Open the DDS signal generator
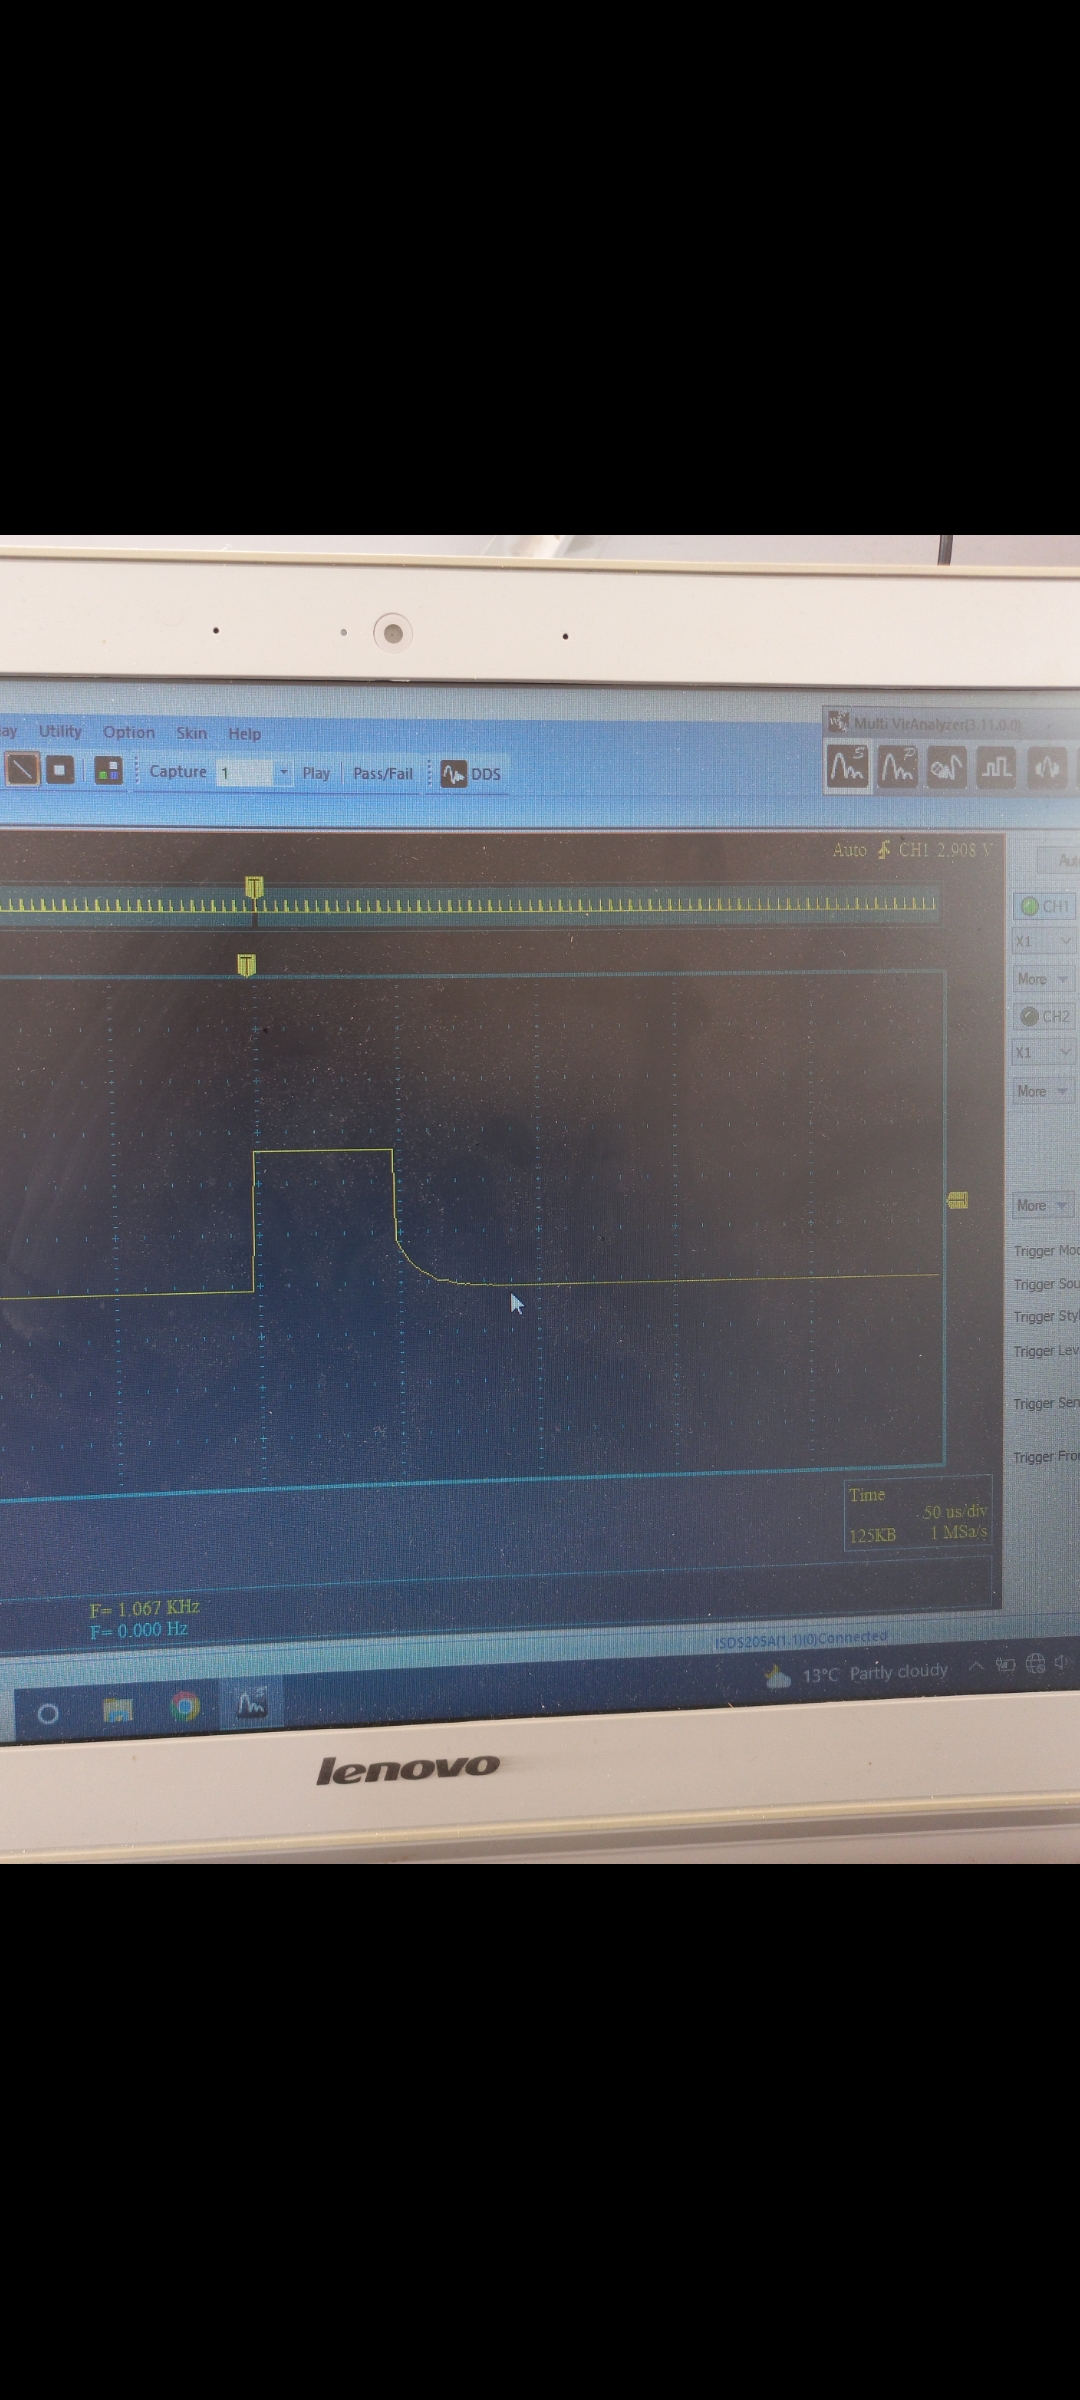The width and height of the screenshot is (1080, 2400). pos(471,774)
